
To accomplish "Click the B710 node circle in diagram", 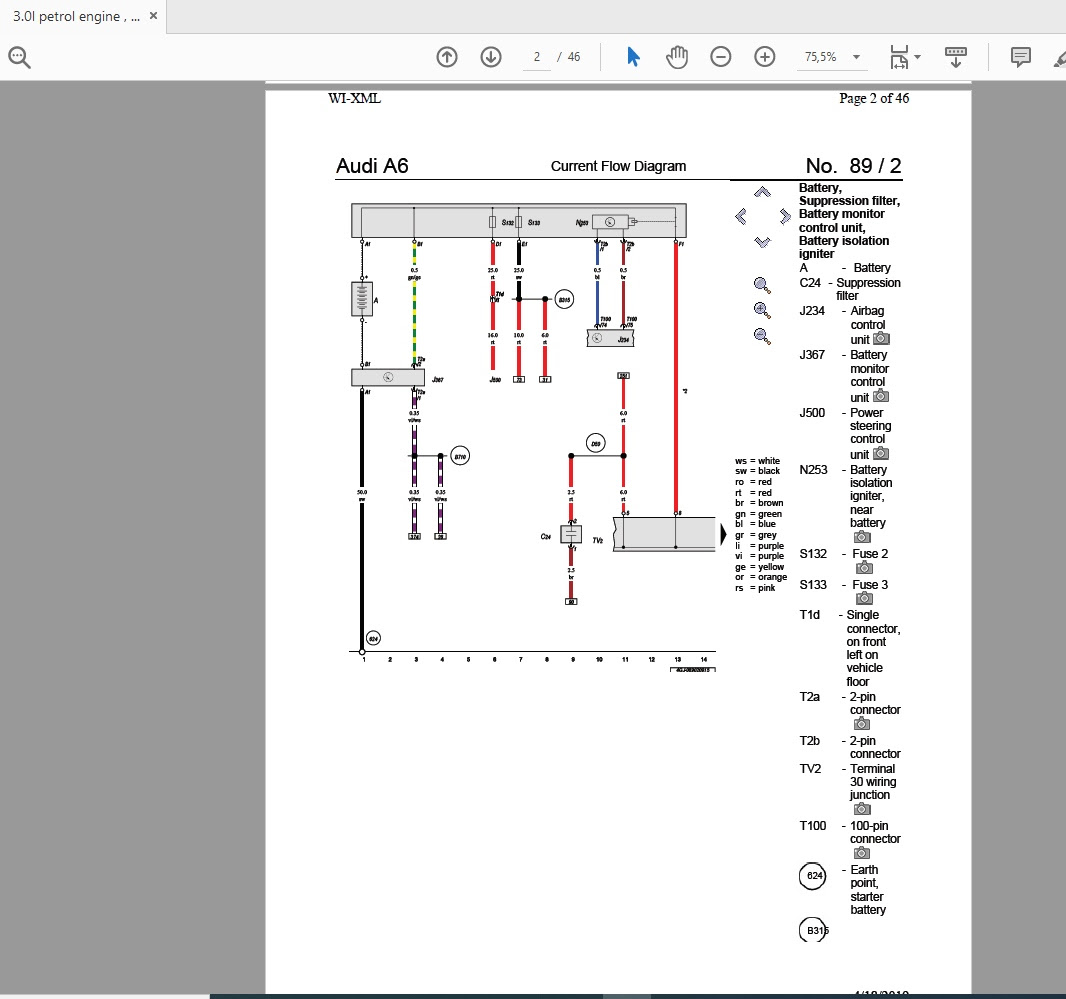I will 460,456.
